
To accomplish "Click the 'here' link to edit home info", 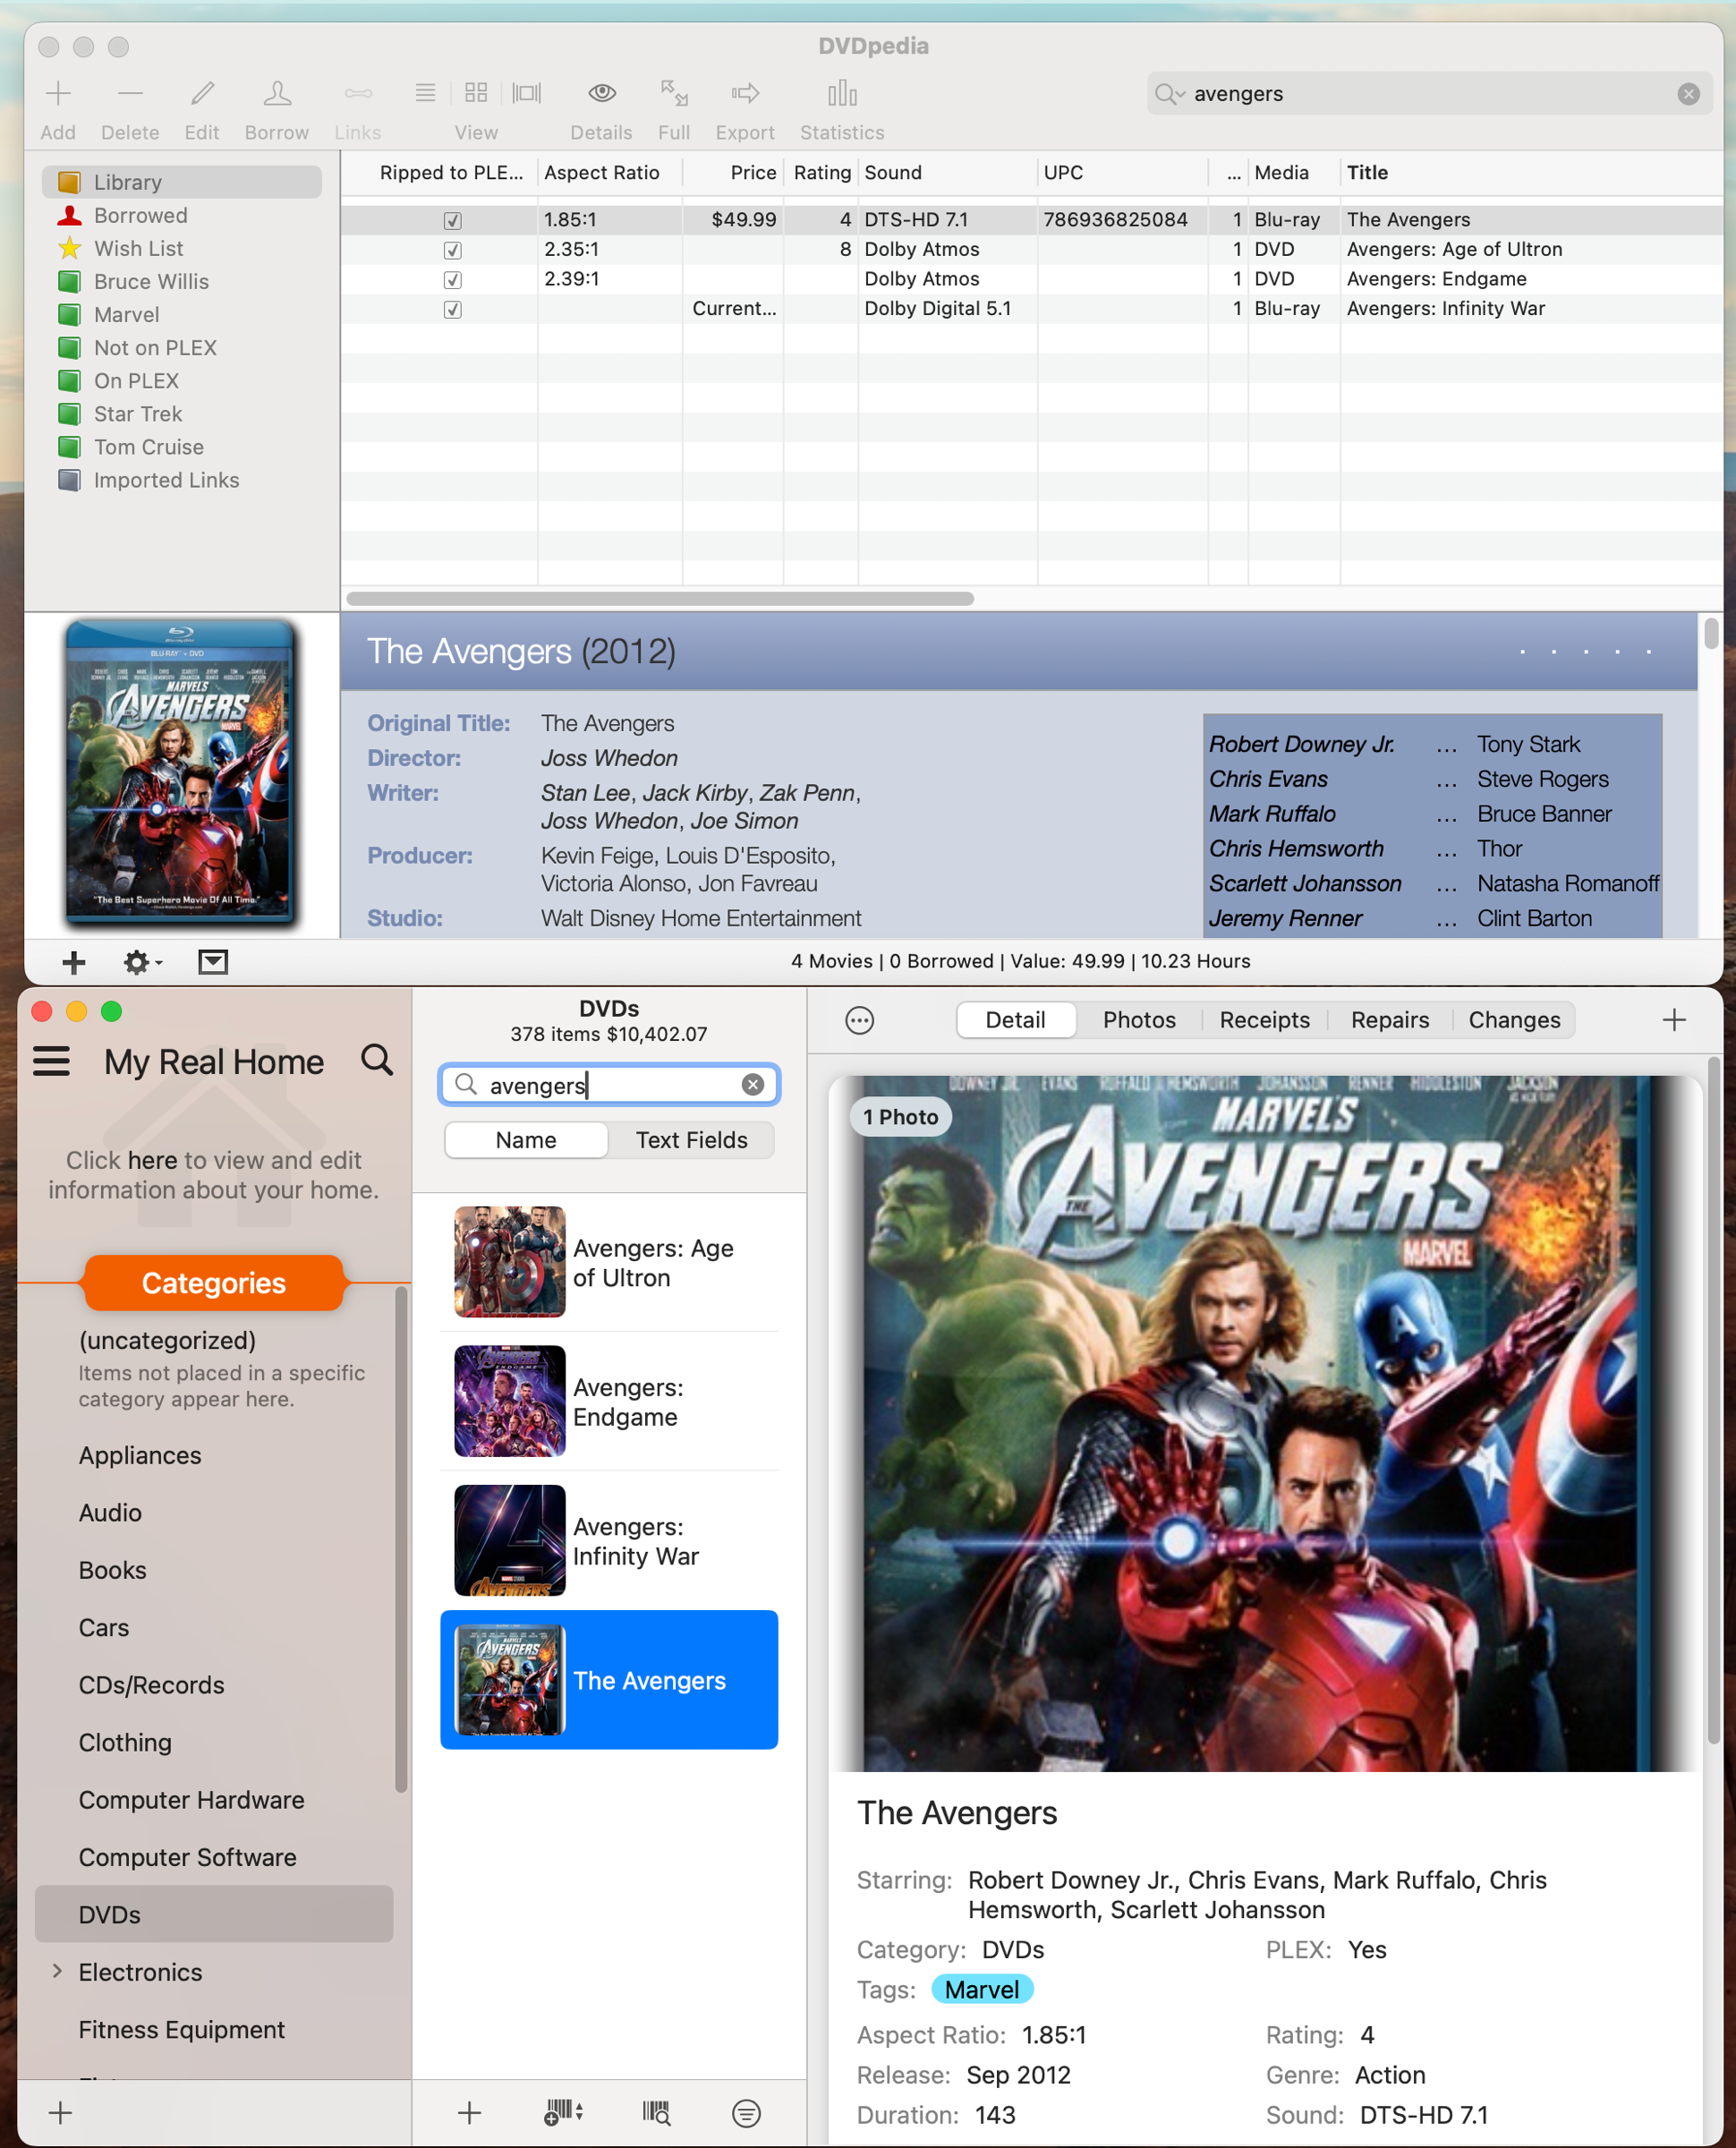I will point(152,1160).
